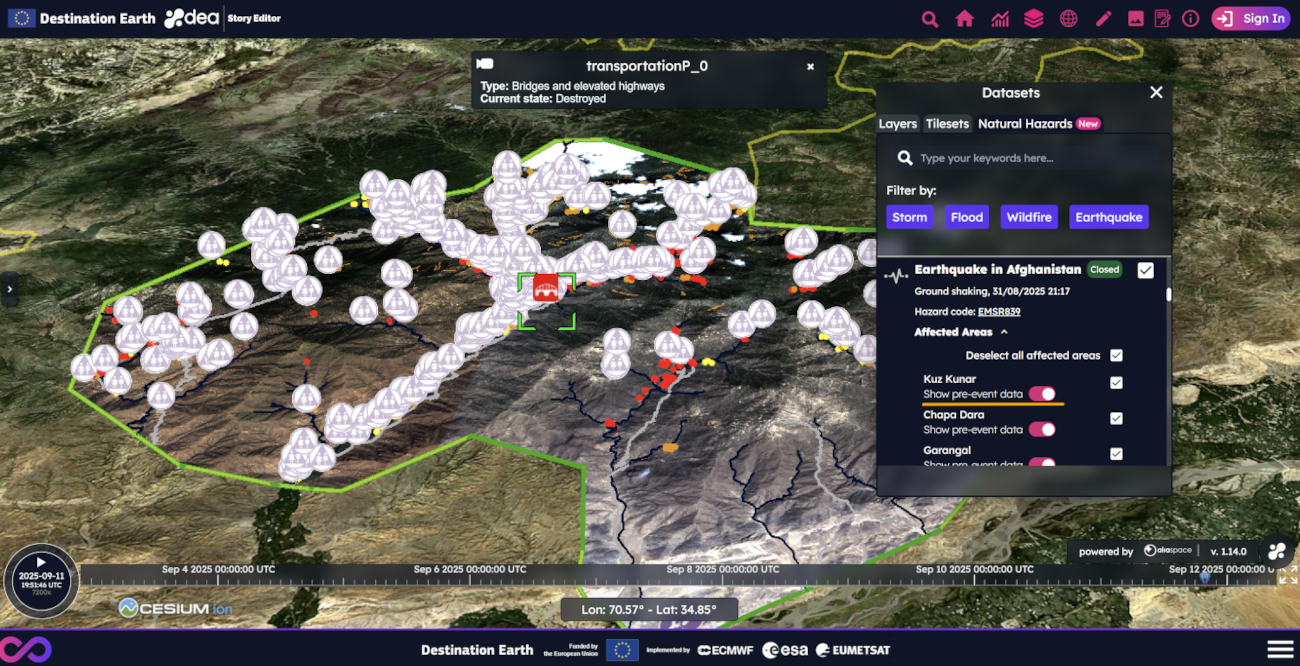Expand the left side panel arrow
Viewport: 1300px width, 666px height.
click(9, 289)
